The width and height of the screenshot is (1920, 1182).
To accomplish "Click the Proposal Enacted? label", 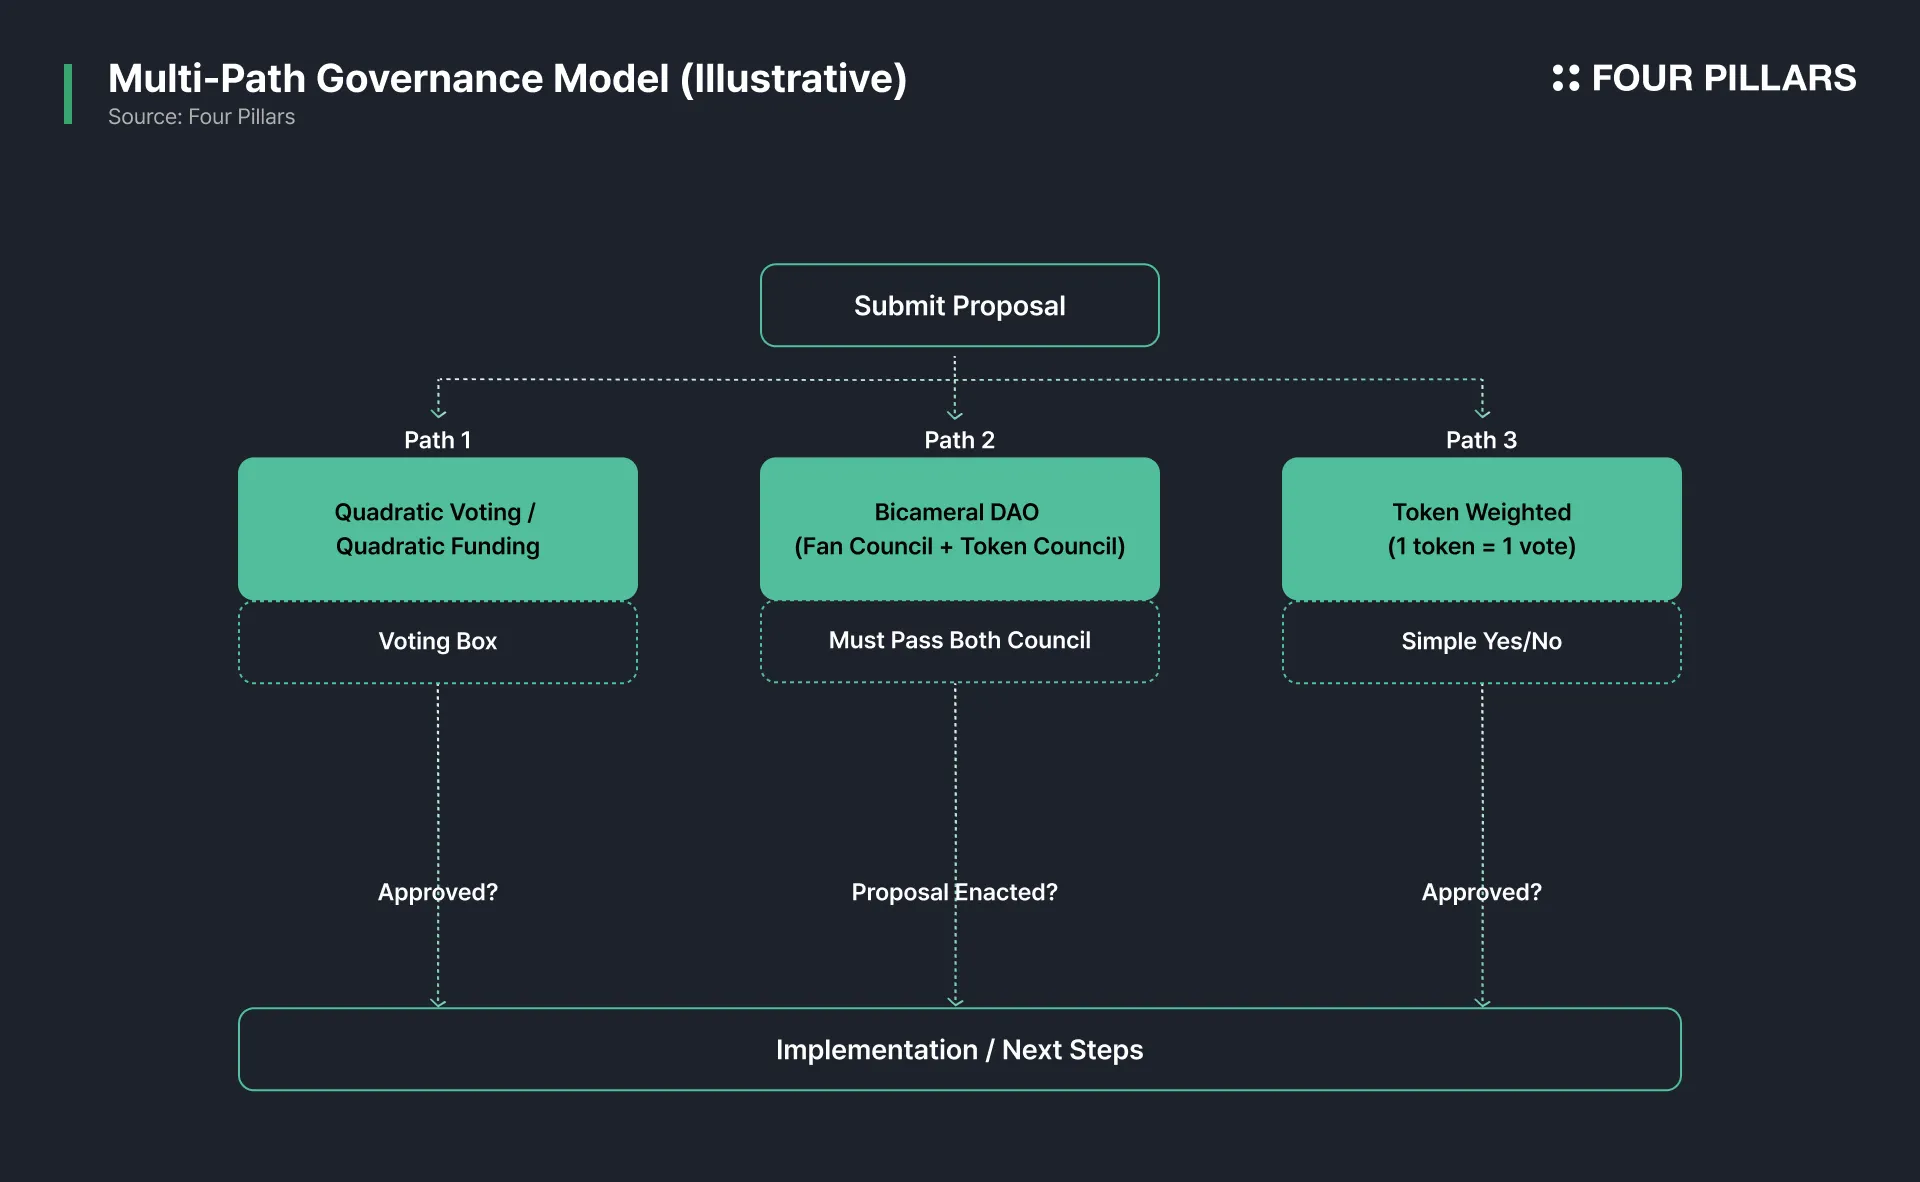I will point(954,892).
